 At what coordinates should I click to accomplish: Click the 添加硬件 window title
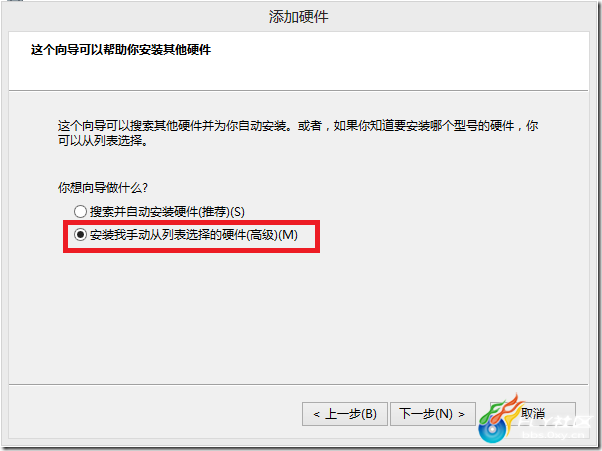pos(299,17)
